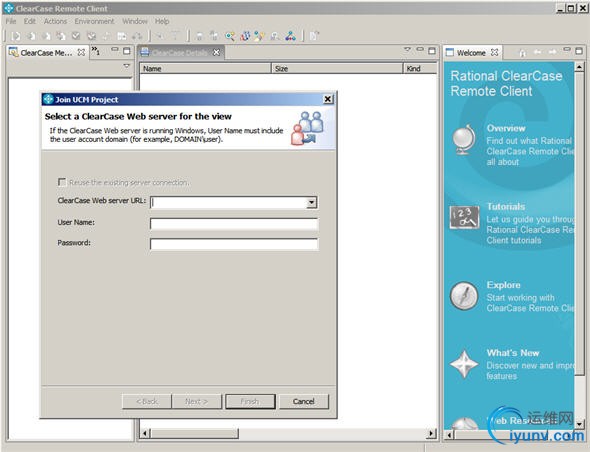
Task: Select the ClearCase Me... view tab
Action: (46, 53)
